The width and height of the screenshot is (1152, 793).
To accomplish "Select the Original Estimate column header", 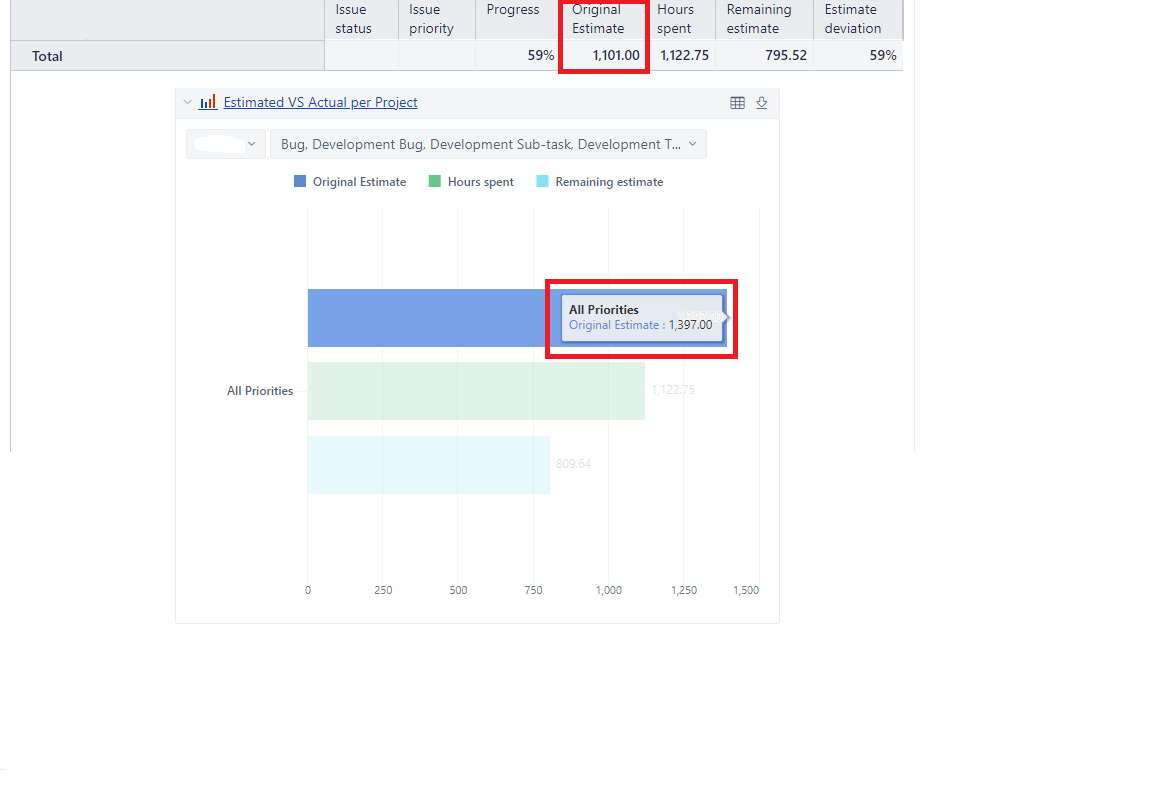I will 603,19.
